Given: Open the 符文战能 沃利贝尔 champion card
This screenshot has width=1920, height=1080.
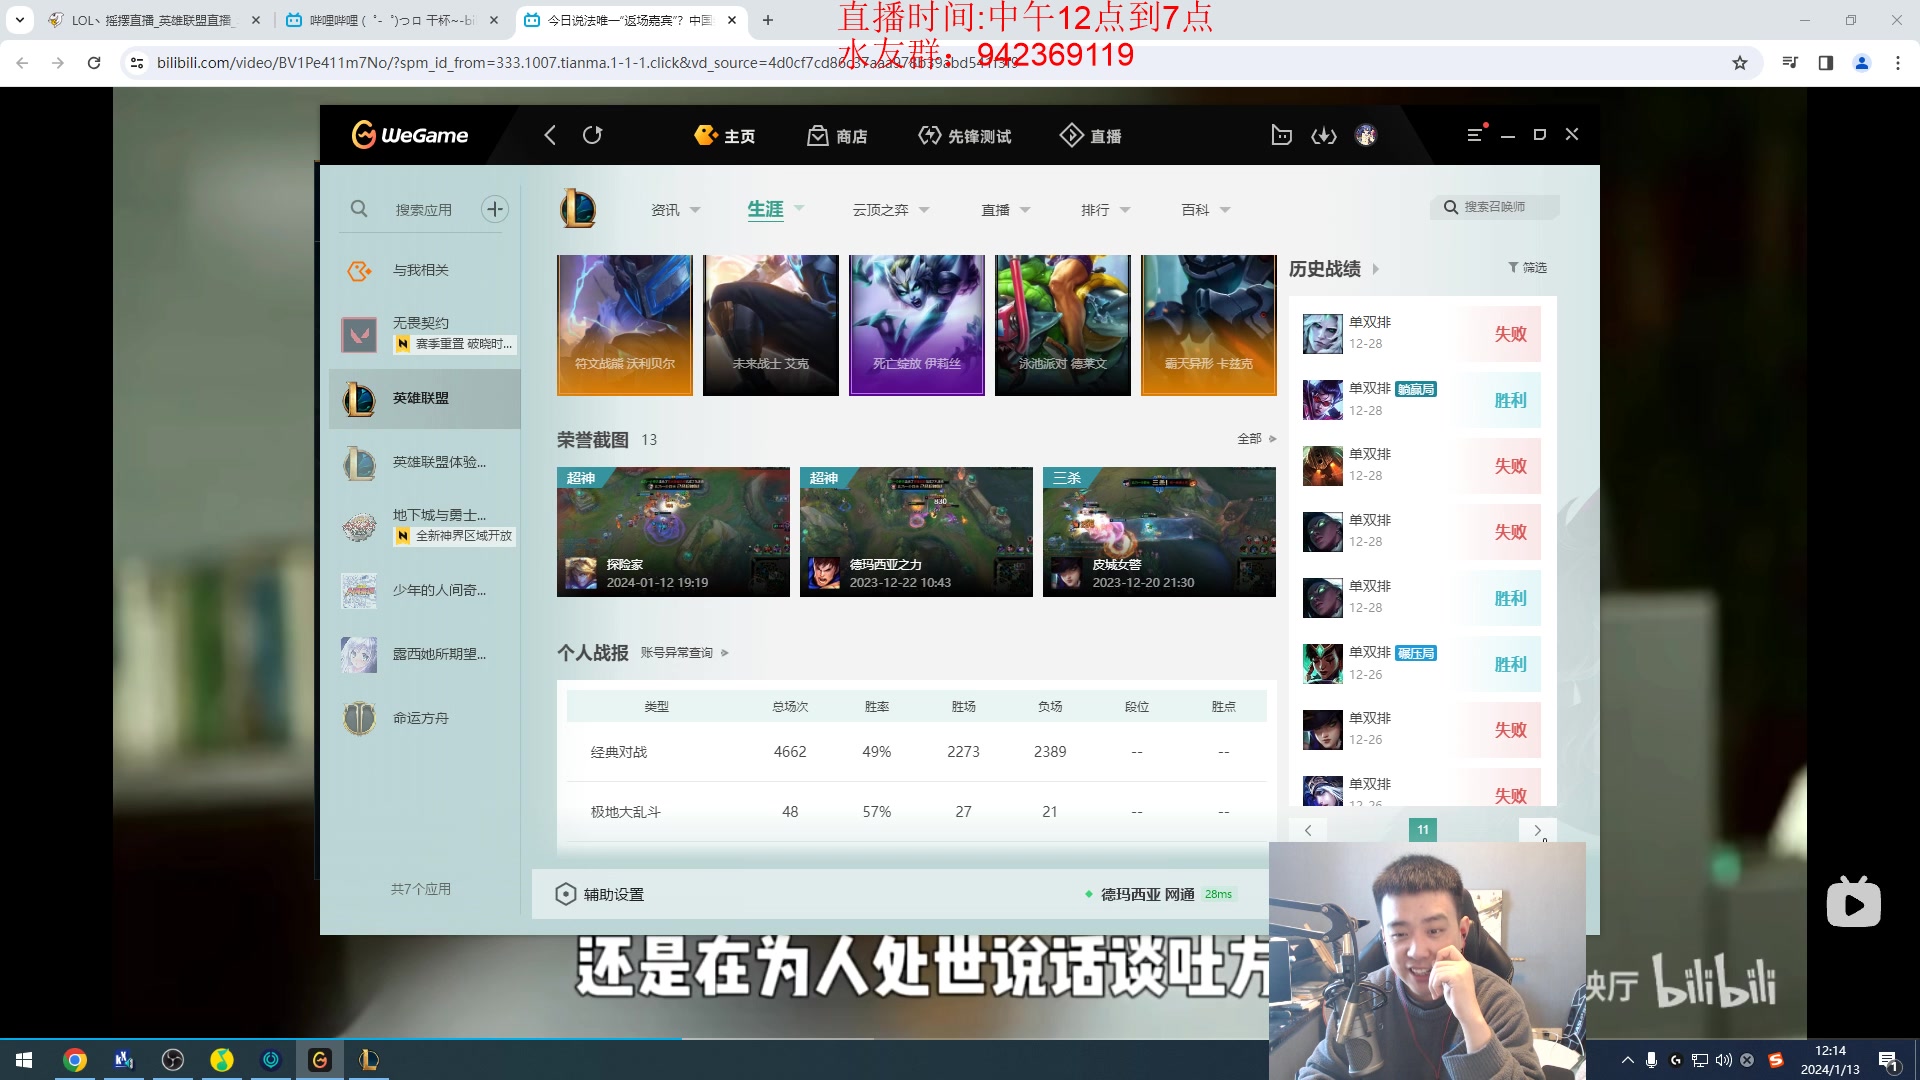Looking at the screenshot, I should (625, 325).
